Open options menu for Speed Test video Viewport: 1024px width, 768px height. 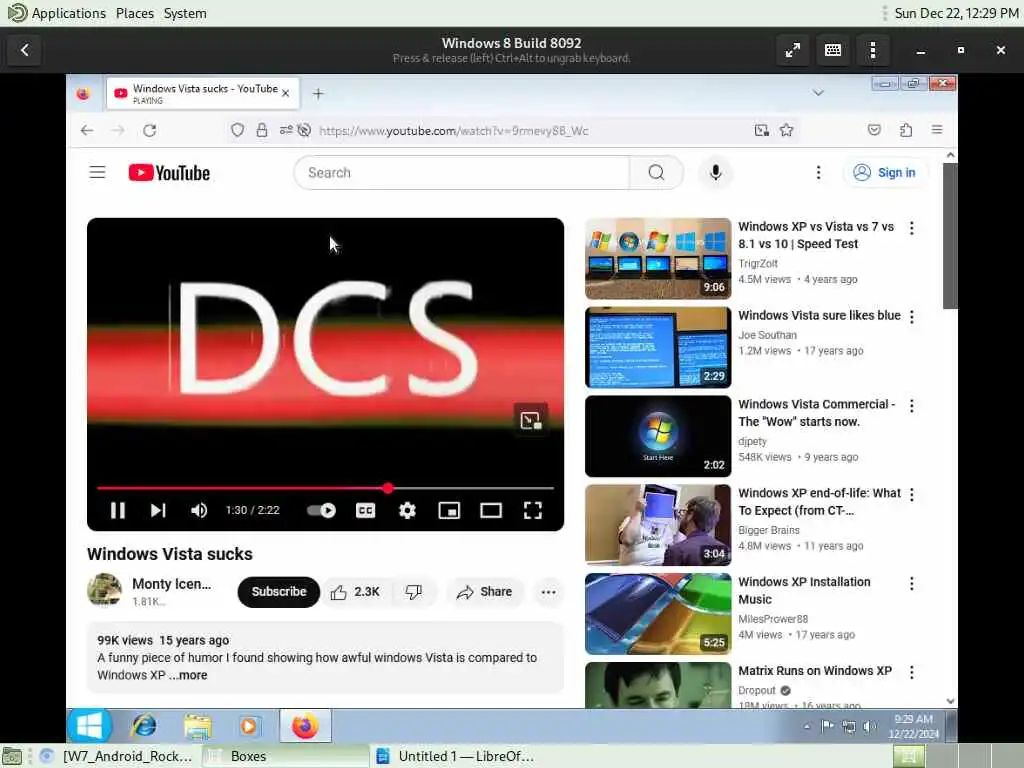(912, 228)
